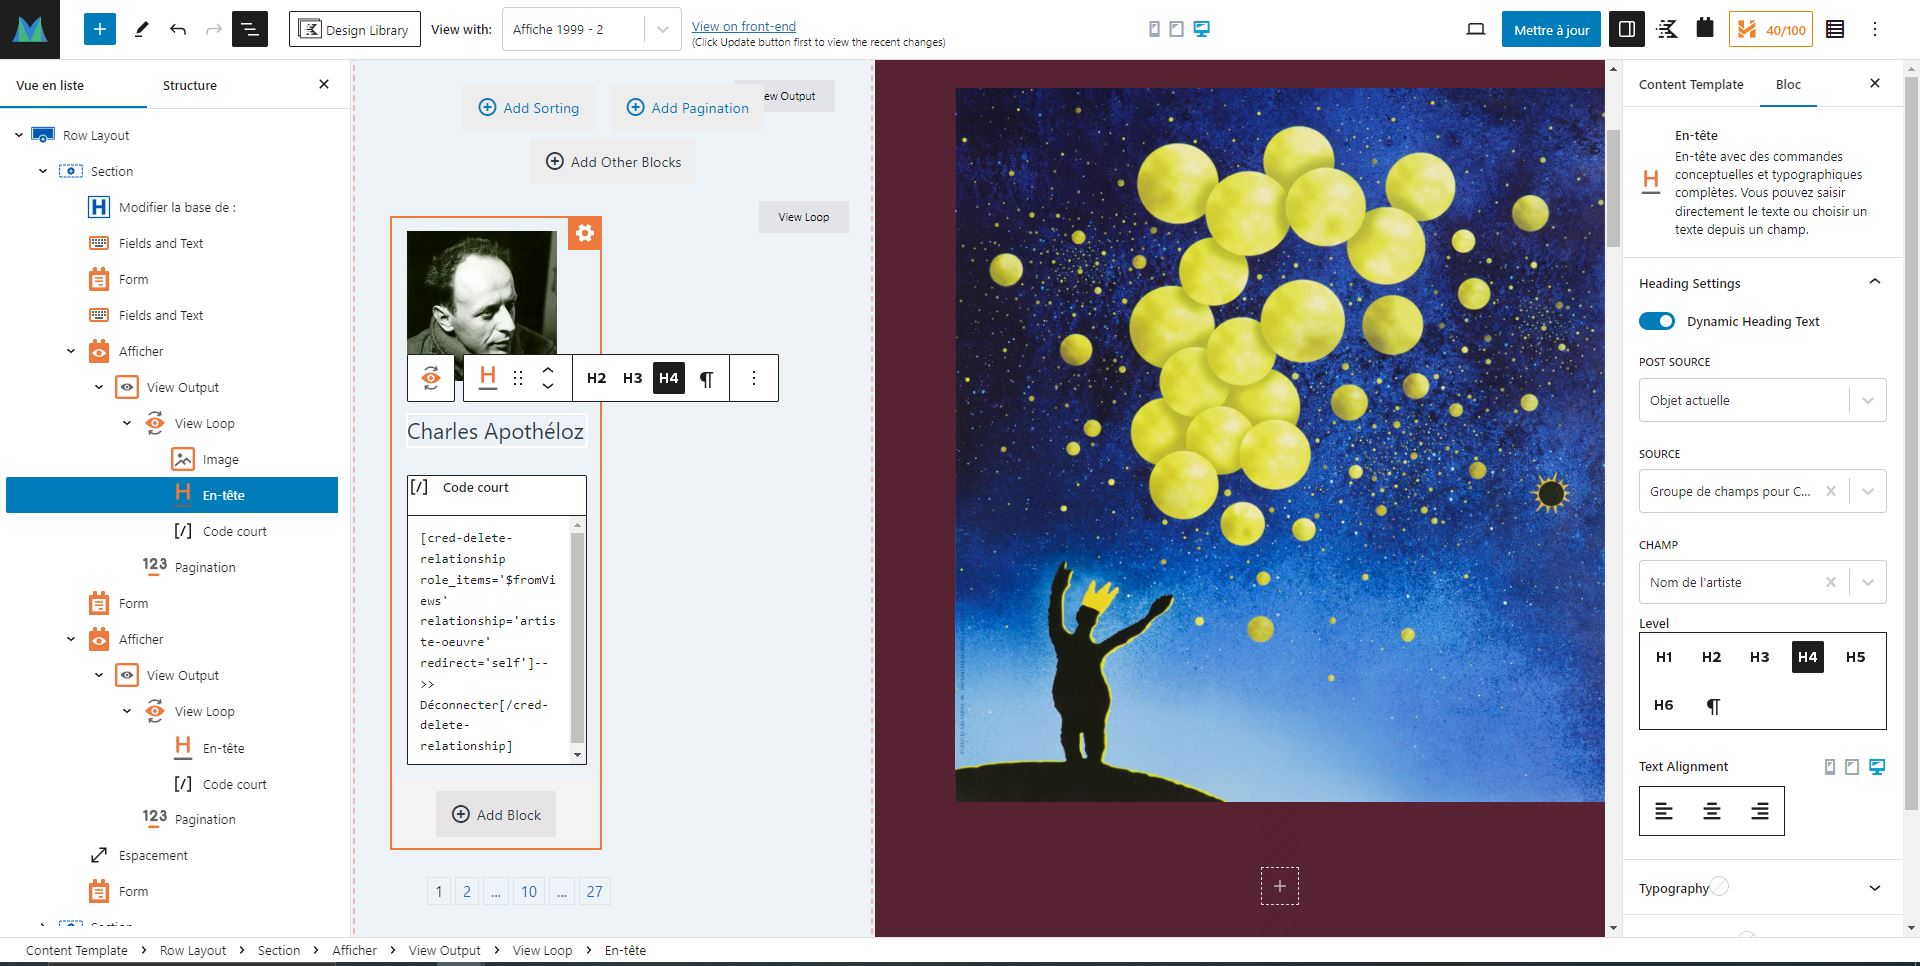This screenshot has height=966, width=1920.
Task: Toggle Dynamic Heading Text switch
Action: pos(1657,321)
